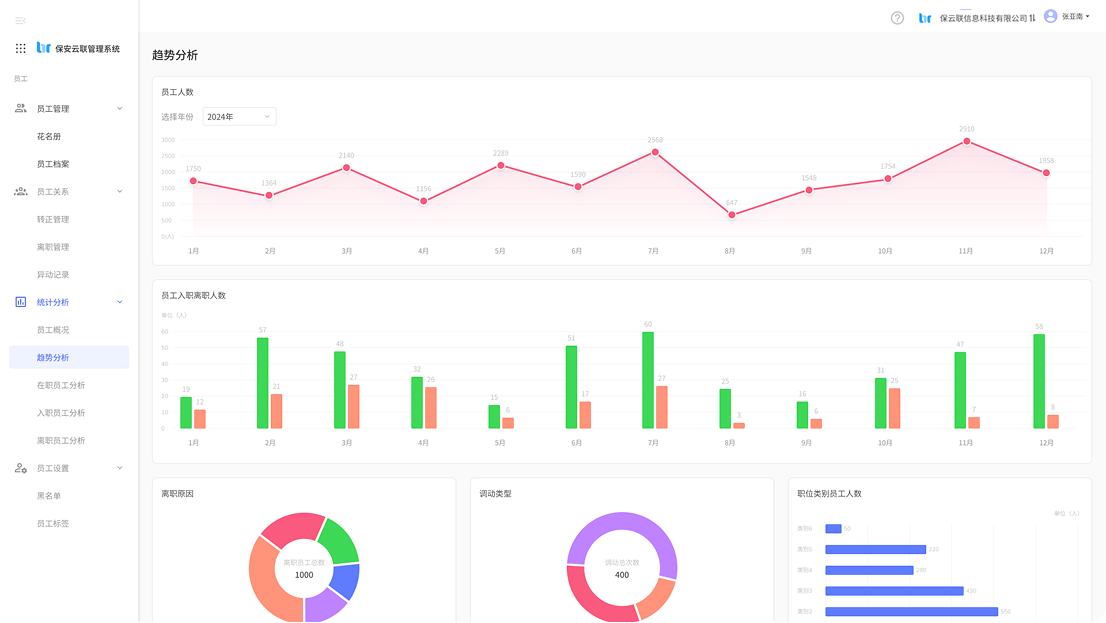Click the 员工管理 people icon

[x=21, y=108]
